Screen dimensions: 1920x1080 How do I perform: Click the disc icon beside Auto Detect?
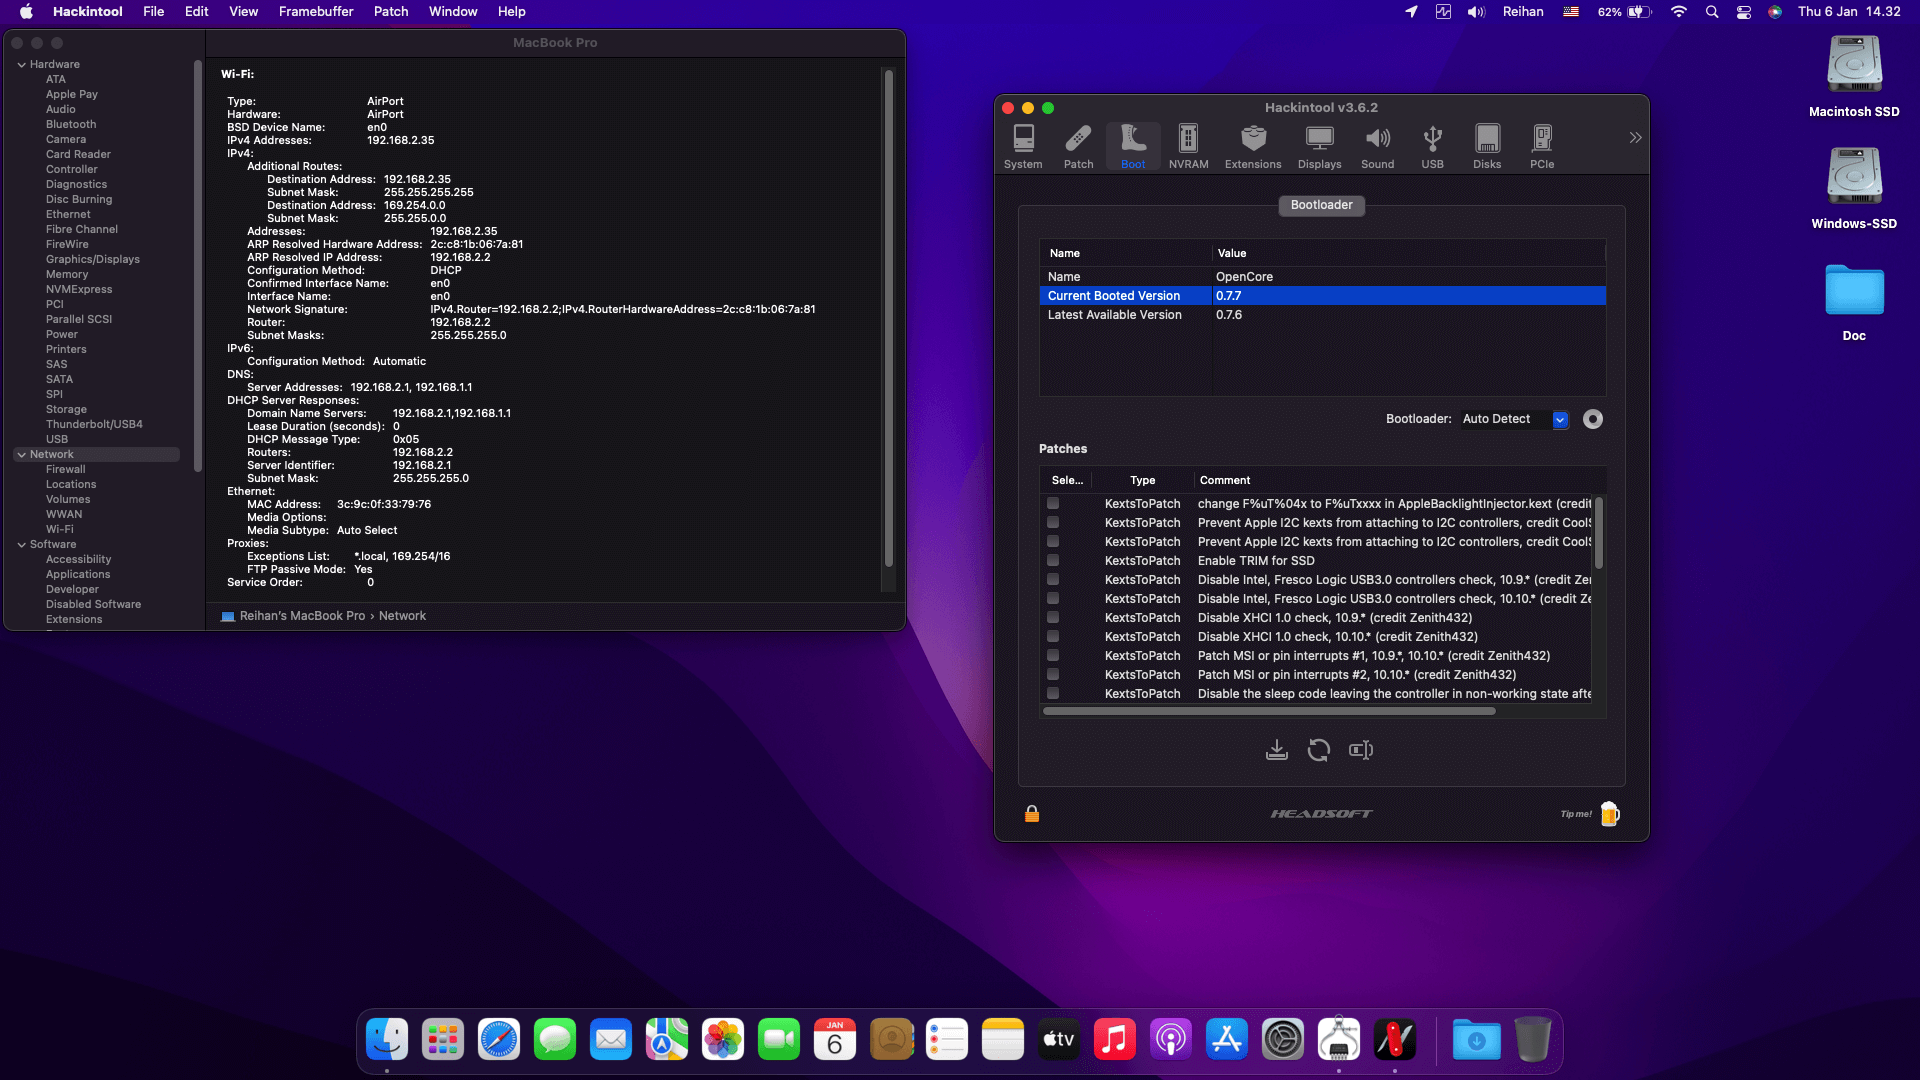click(1593, 419)
